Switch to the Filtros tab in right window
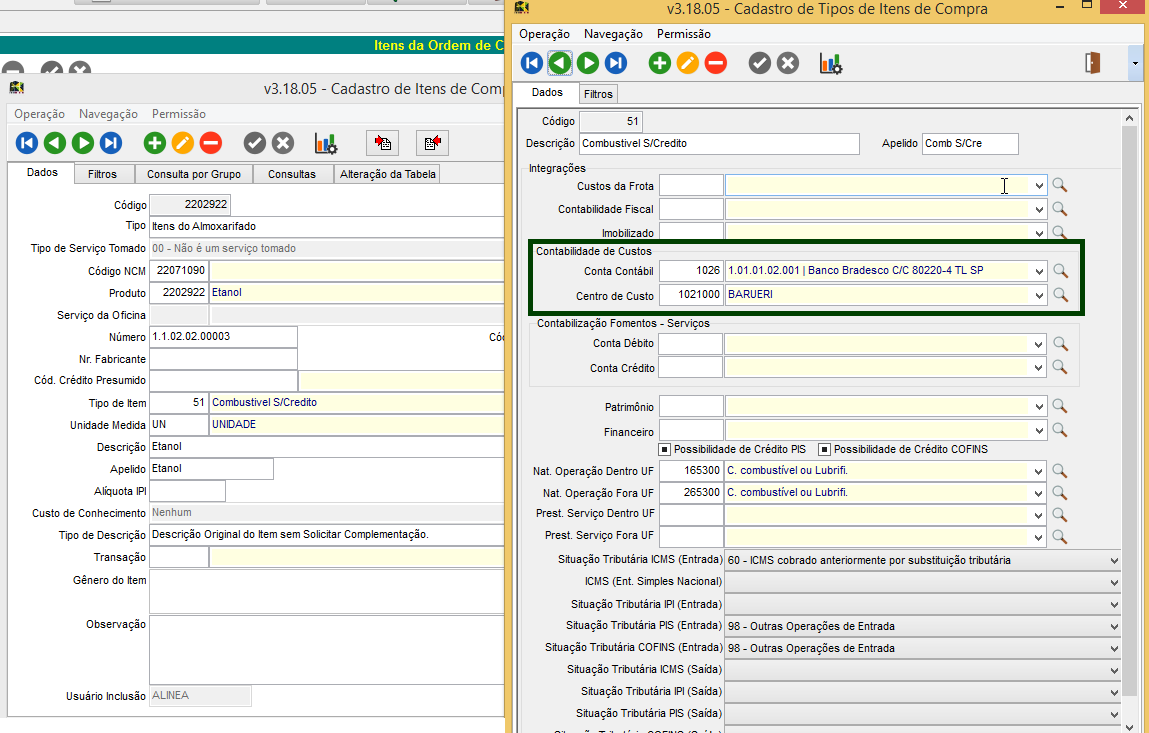Viewport: 1149px width, 733px height. (x=598, y=93)
